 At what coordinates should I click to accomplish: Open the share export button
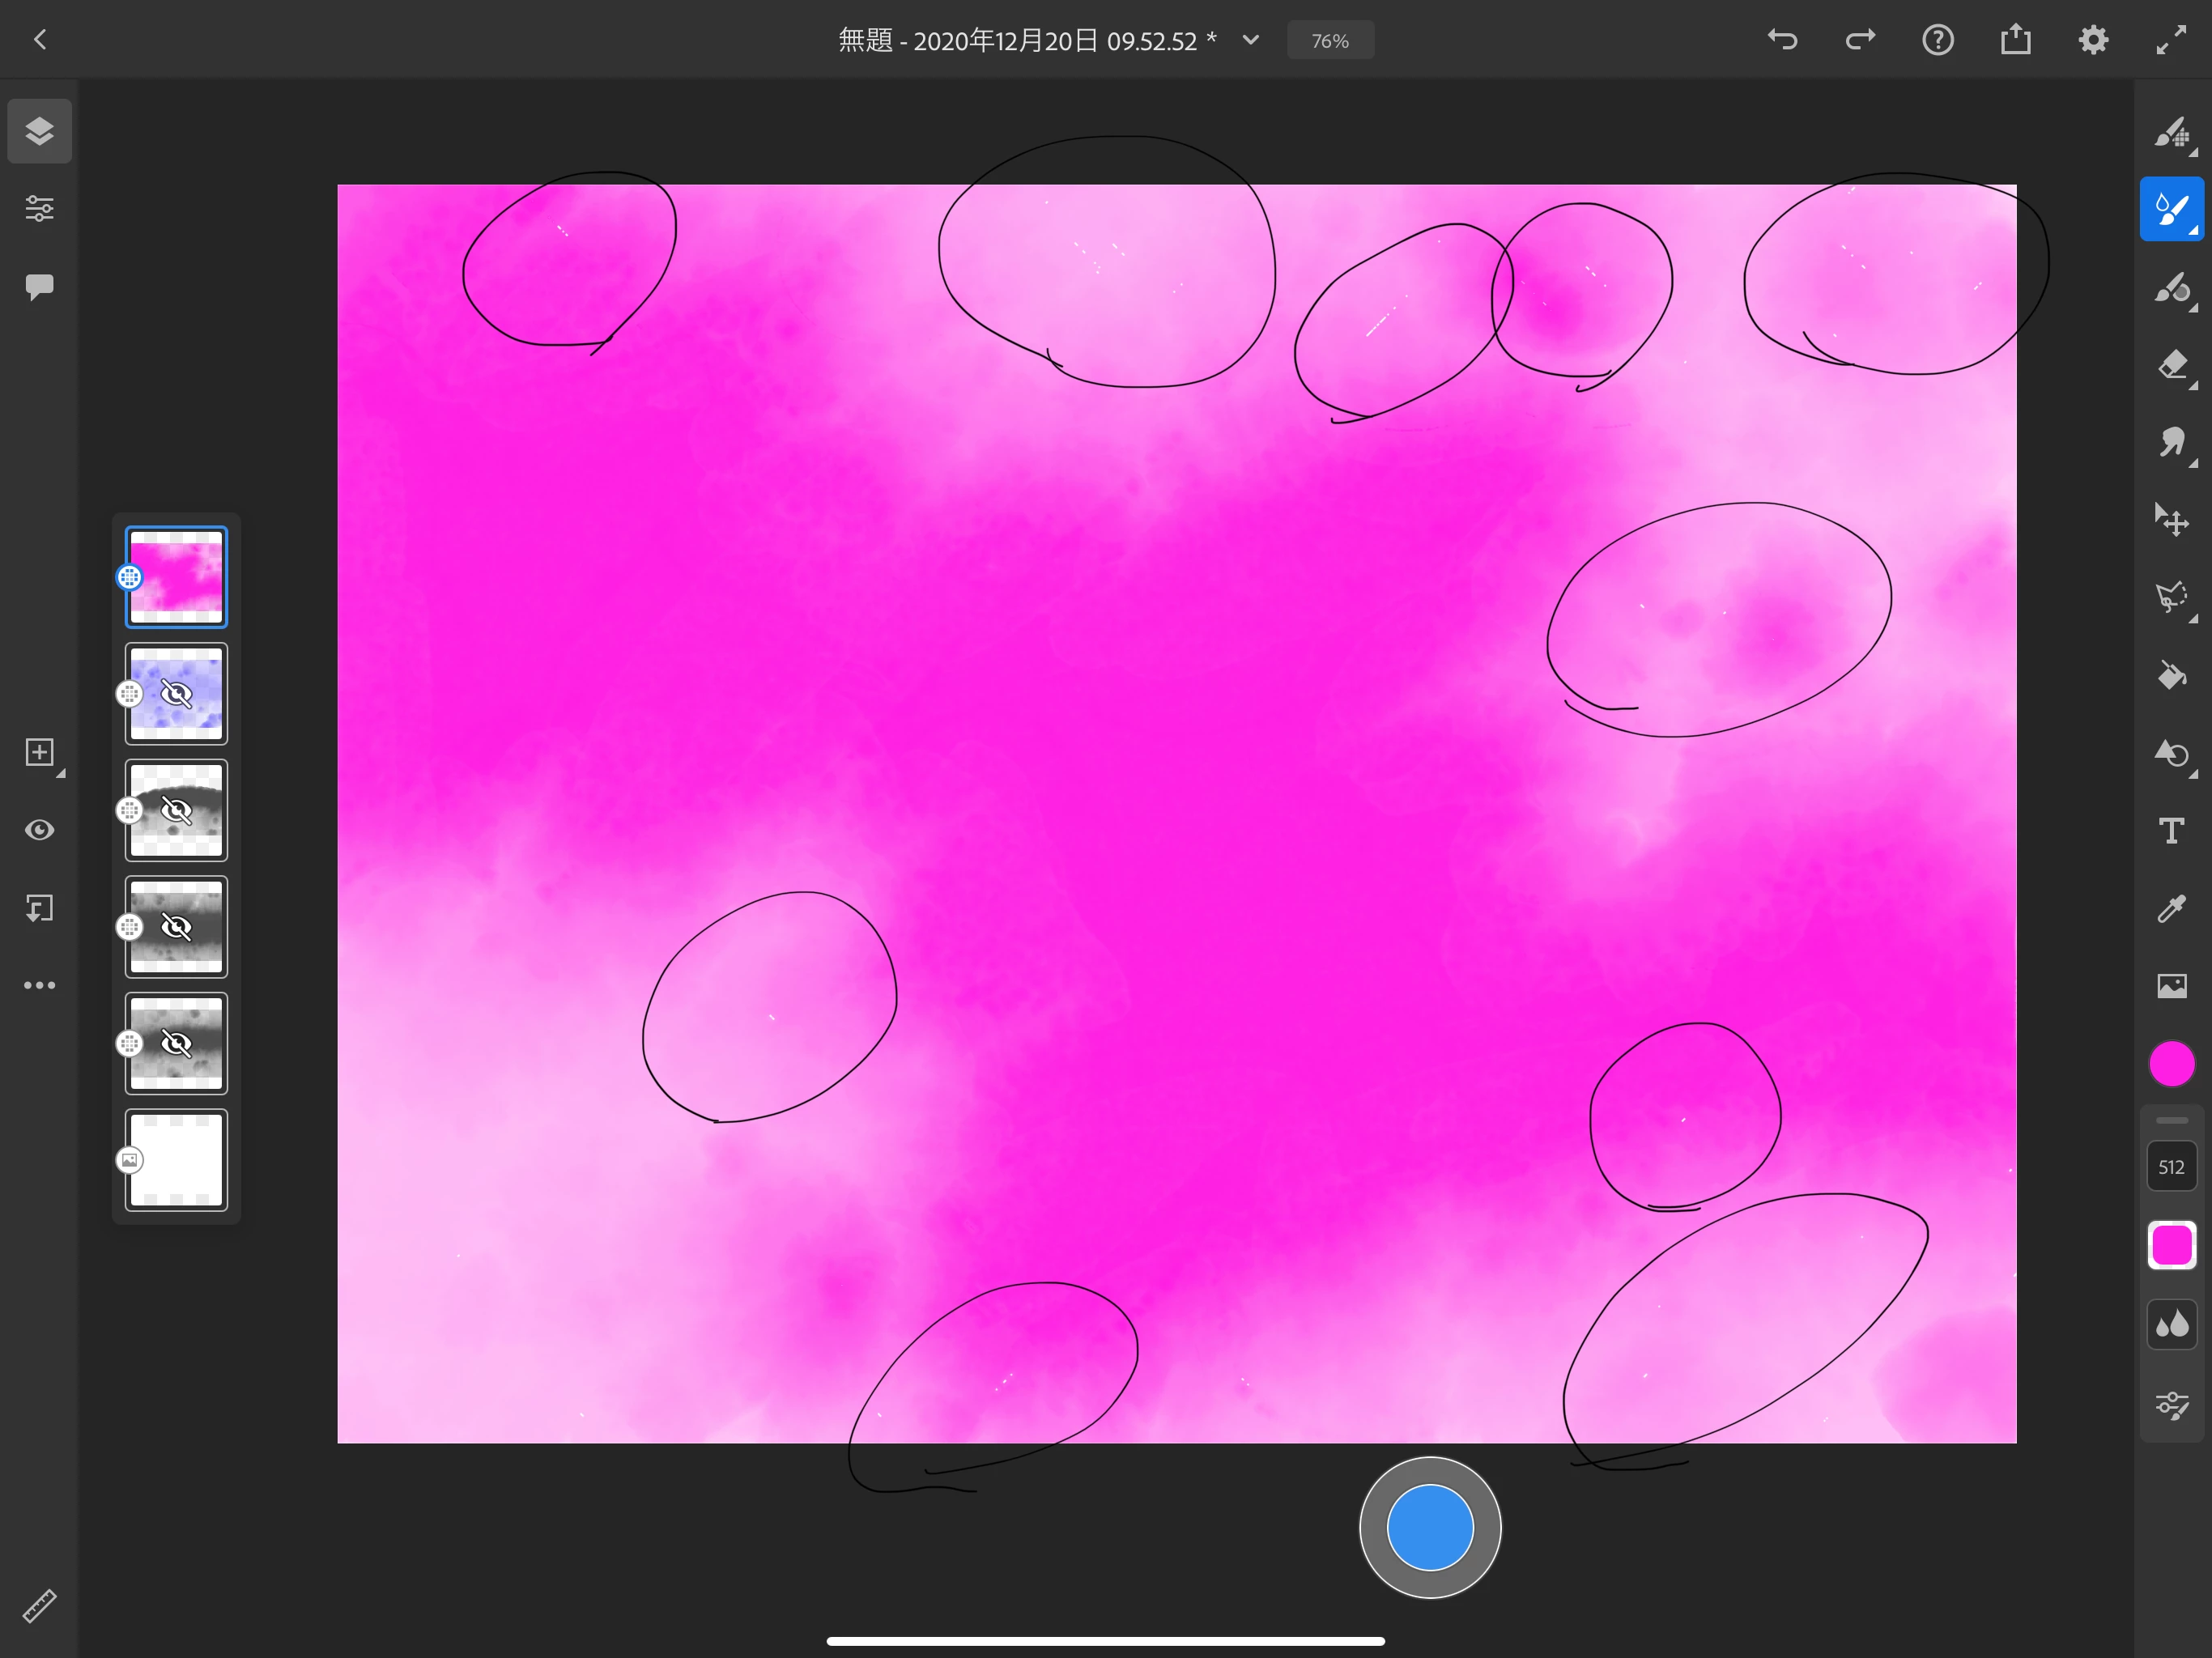2016,40
